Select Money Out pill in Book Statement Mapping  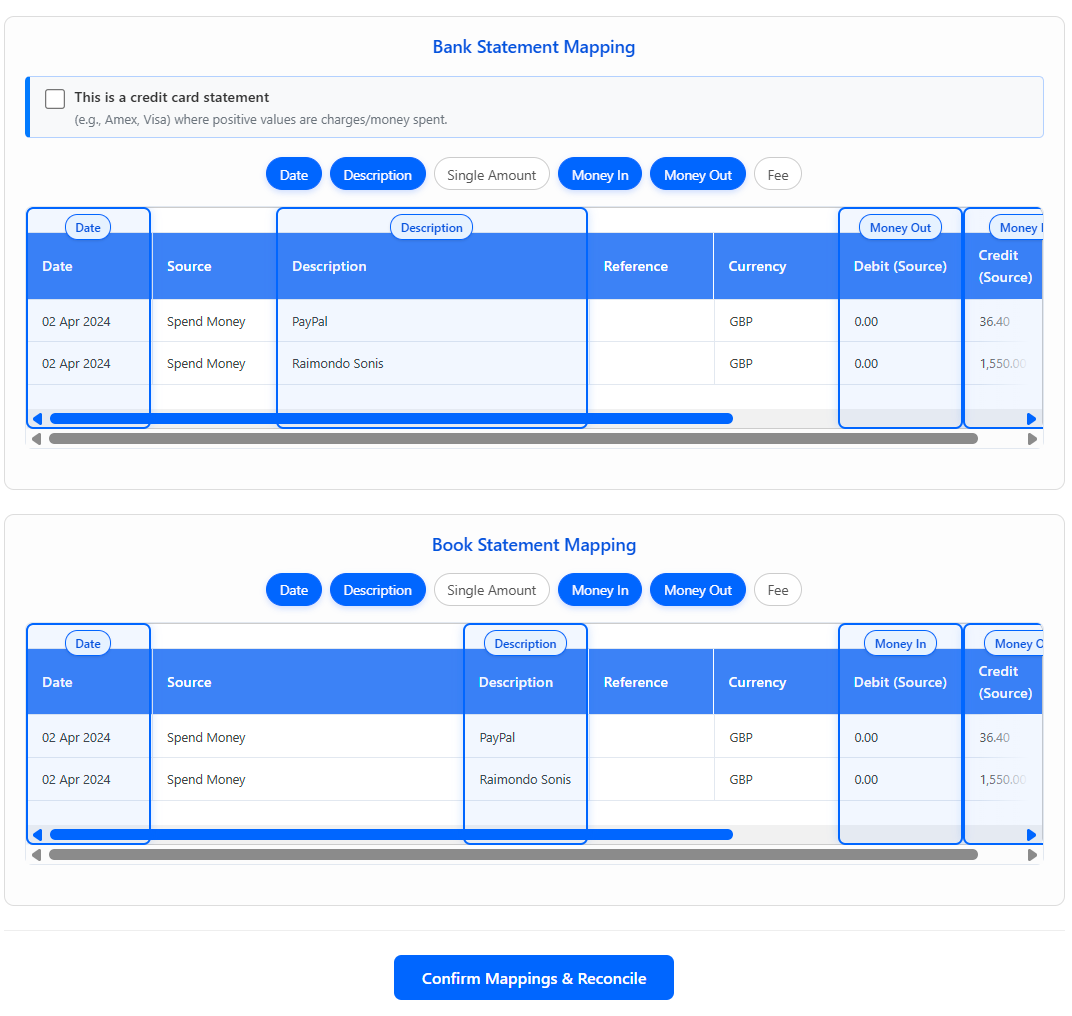[697, 591]
